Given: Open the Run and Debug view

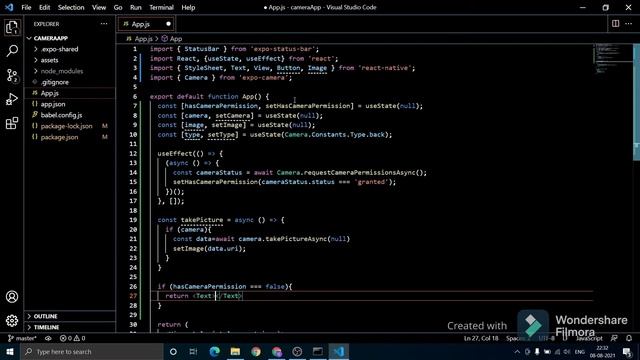Looking at the screenshot, I should click(x=12, y=99).
